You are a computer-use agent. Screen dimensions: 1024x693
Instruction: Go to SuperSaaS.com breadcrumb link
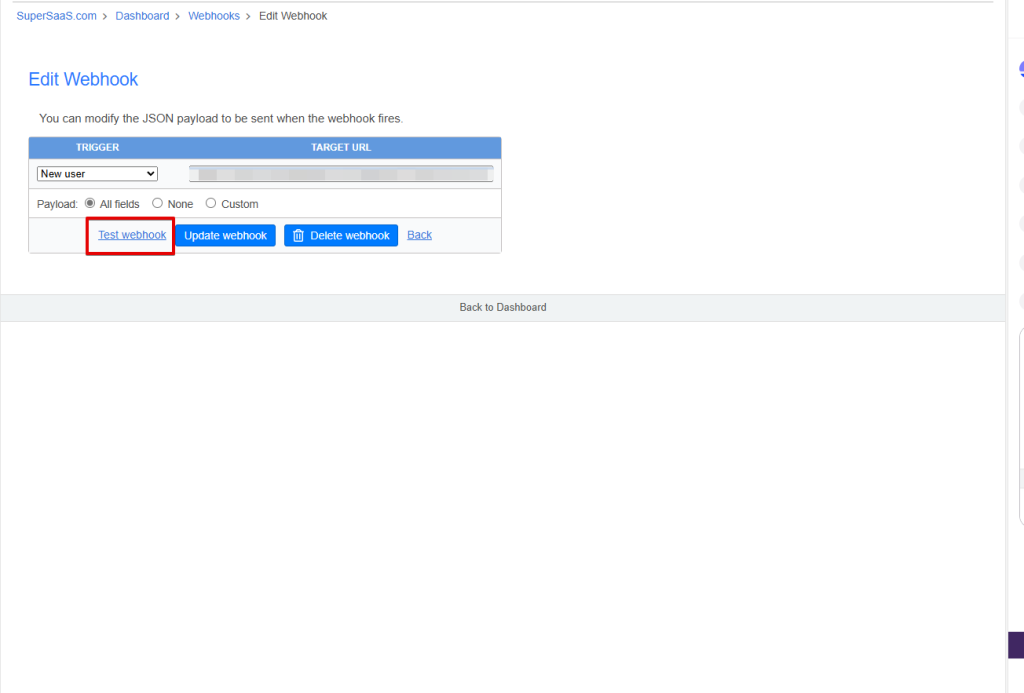click(x=56, y=16)
